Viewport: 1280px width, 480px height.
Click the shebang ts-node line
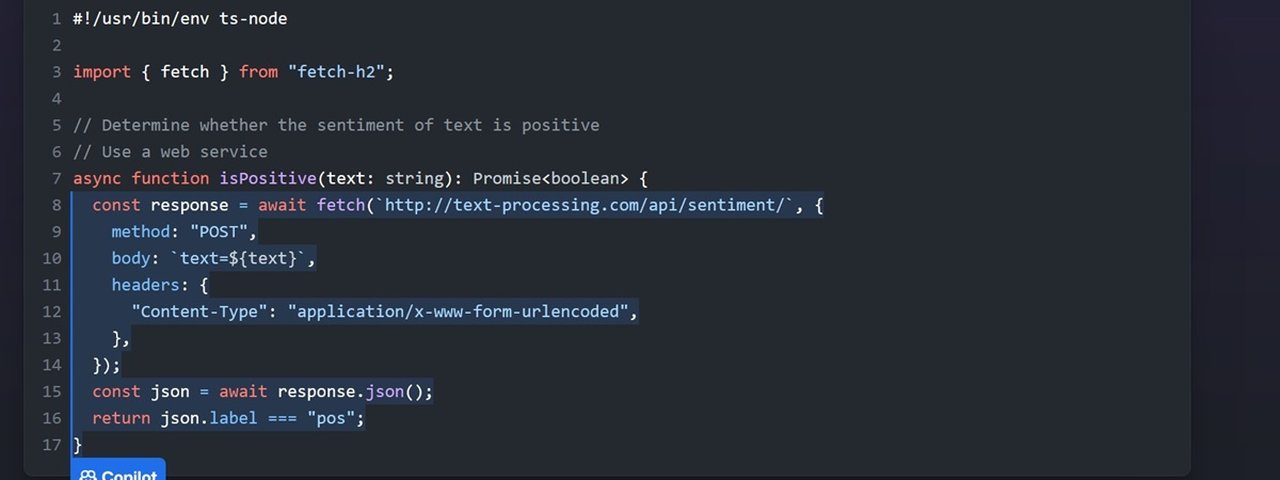pyautogui.click(x=180, y=19)
